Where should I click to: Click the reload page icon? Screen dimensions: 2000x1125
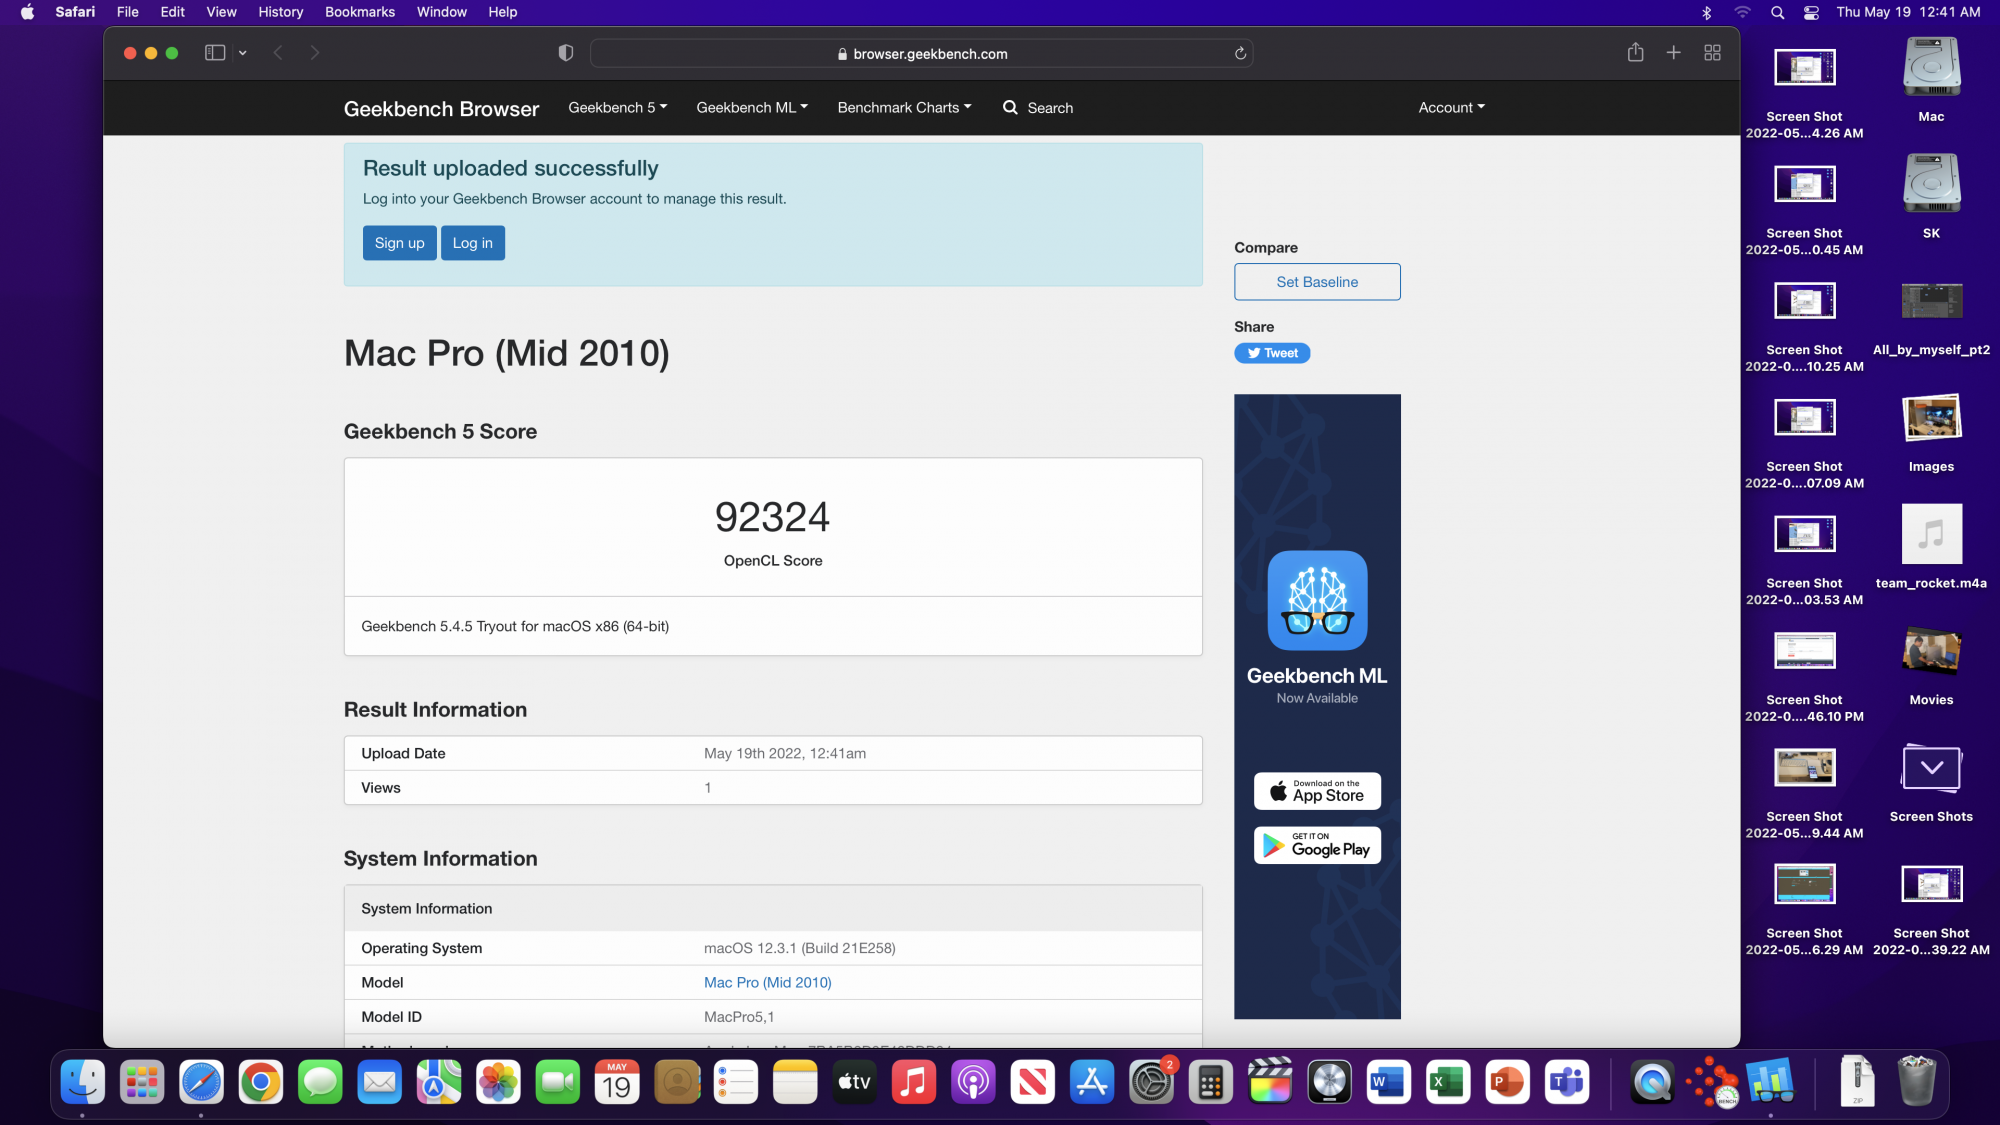tap(1240, 54)
